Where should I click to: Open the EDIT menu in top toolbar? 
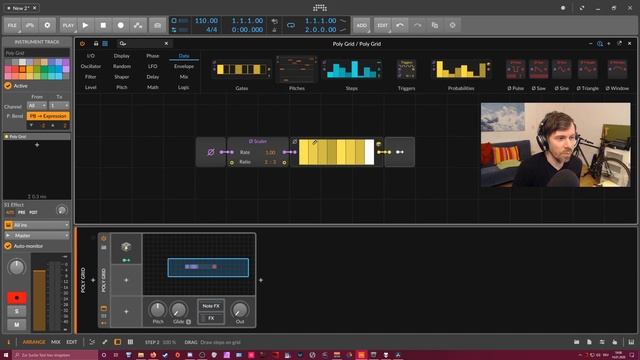pos(382,25)
